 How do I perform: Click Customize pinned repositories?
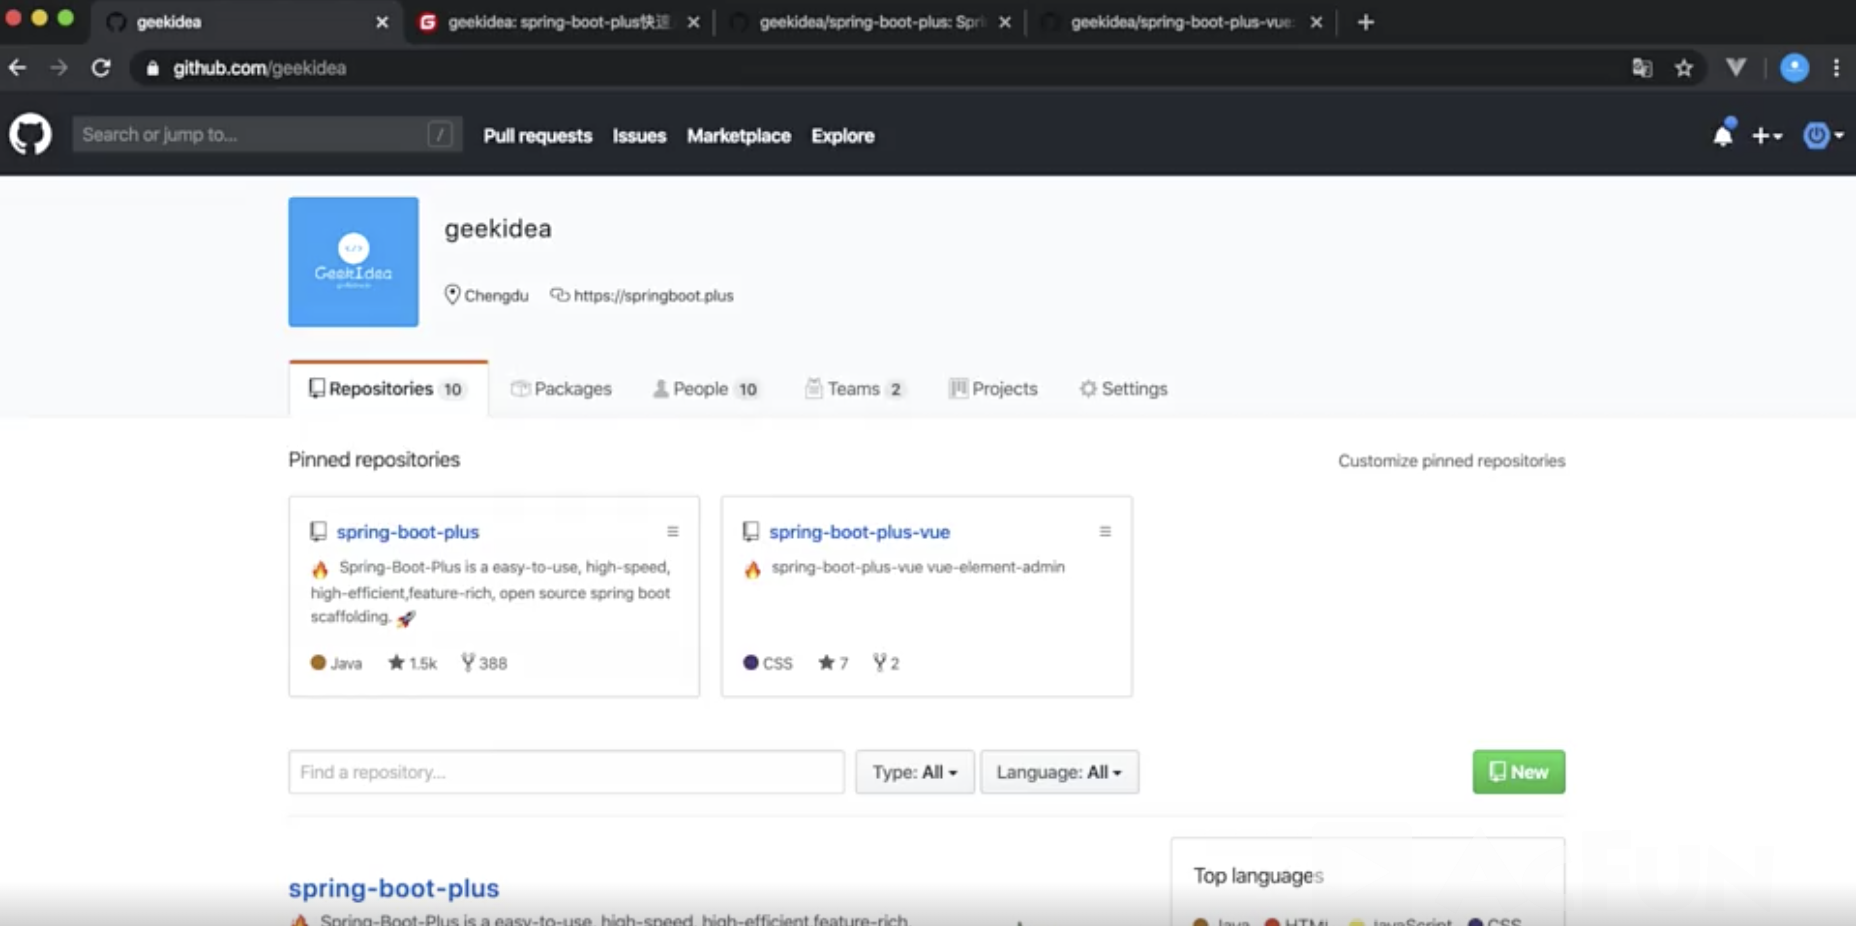(1451, 461)
